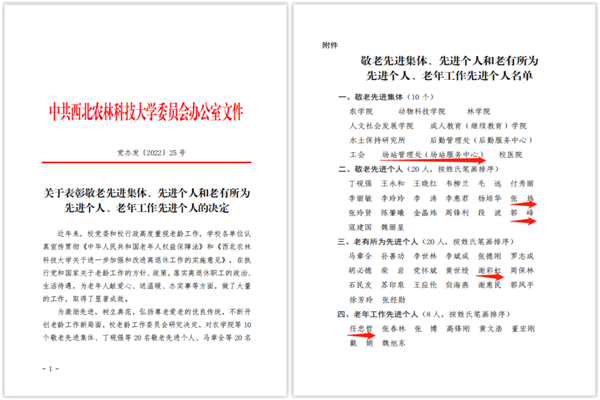The image size is (600, 400).
Task: Select the entry 水土保持研究所
Action: tap(377, 140)
